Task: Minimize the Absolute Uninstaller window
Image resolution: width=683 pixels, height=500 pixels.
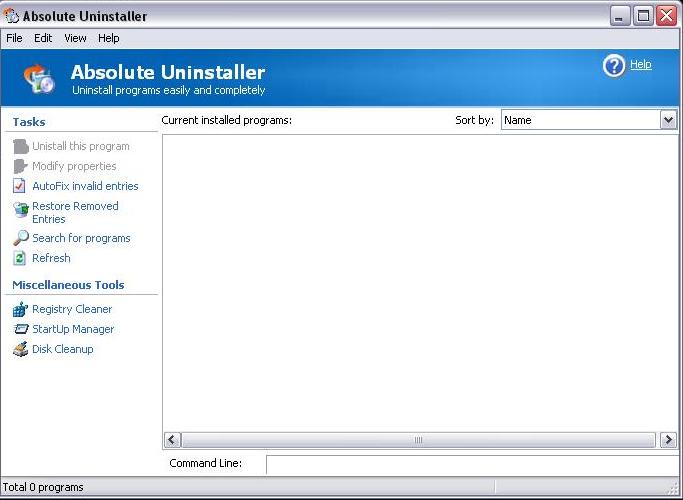Action: pos(619,16)
